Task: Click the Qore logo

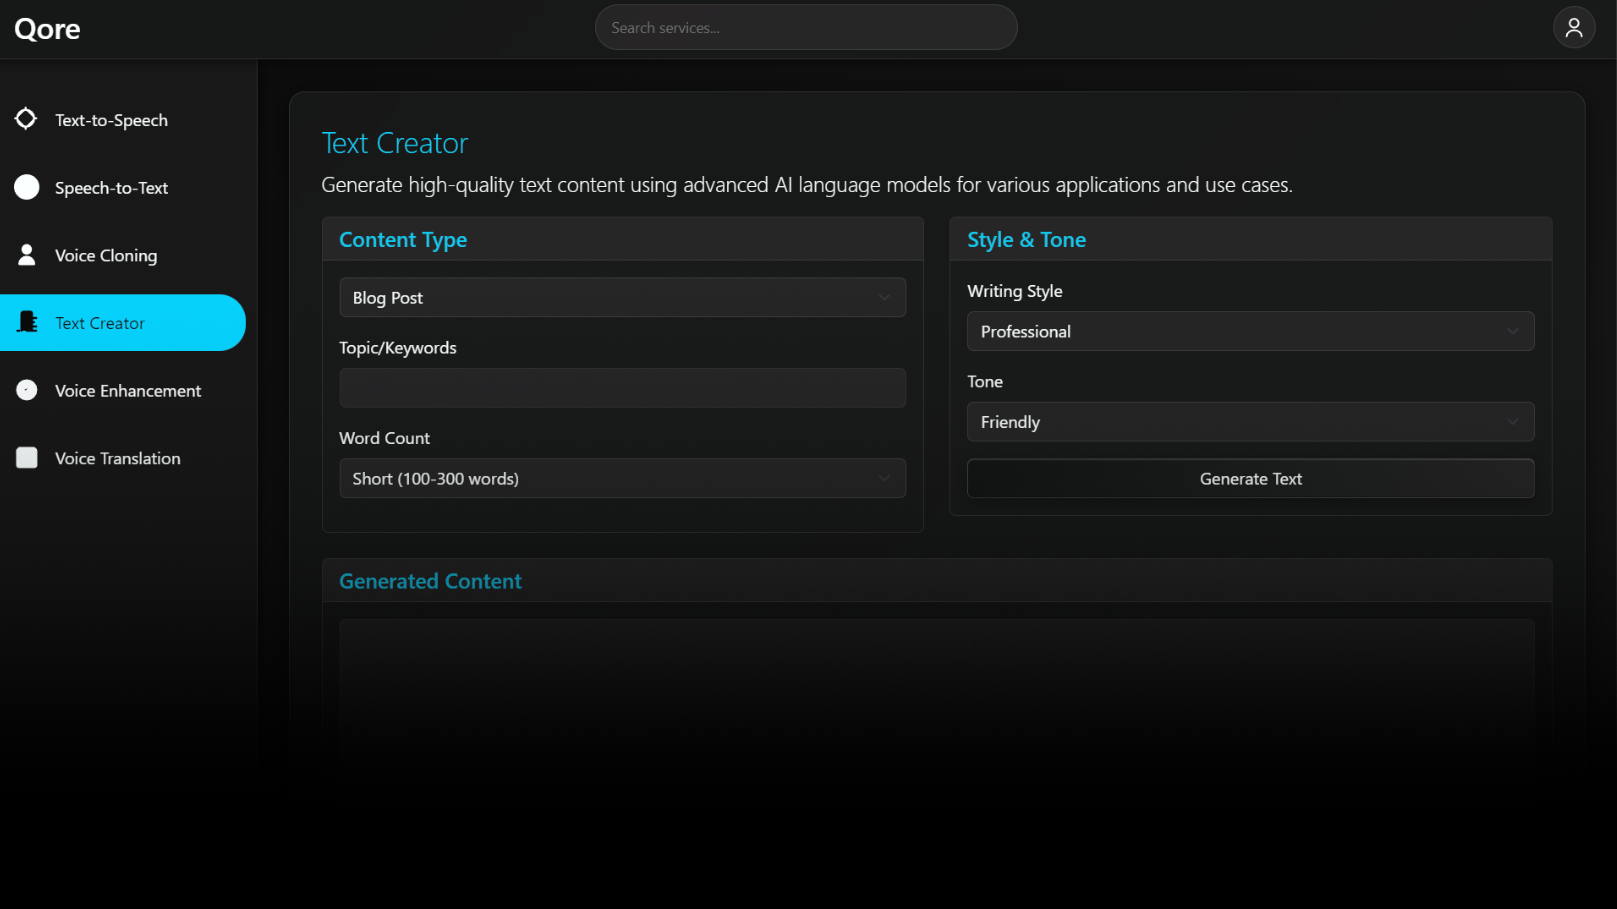Action: click(47, 29)
